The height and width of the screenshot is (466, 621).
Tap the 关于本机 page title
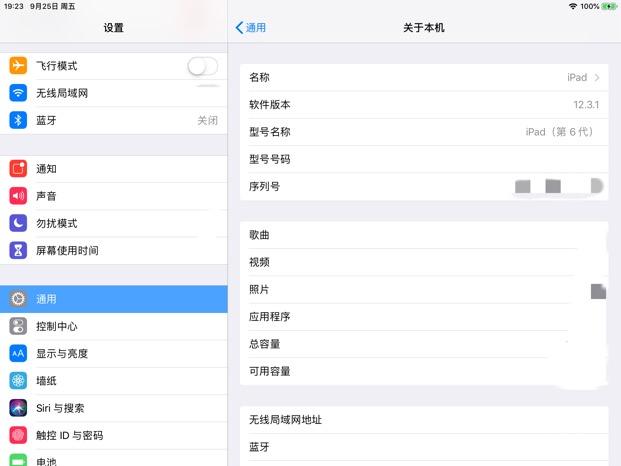[x=423, y=28]
